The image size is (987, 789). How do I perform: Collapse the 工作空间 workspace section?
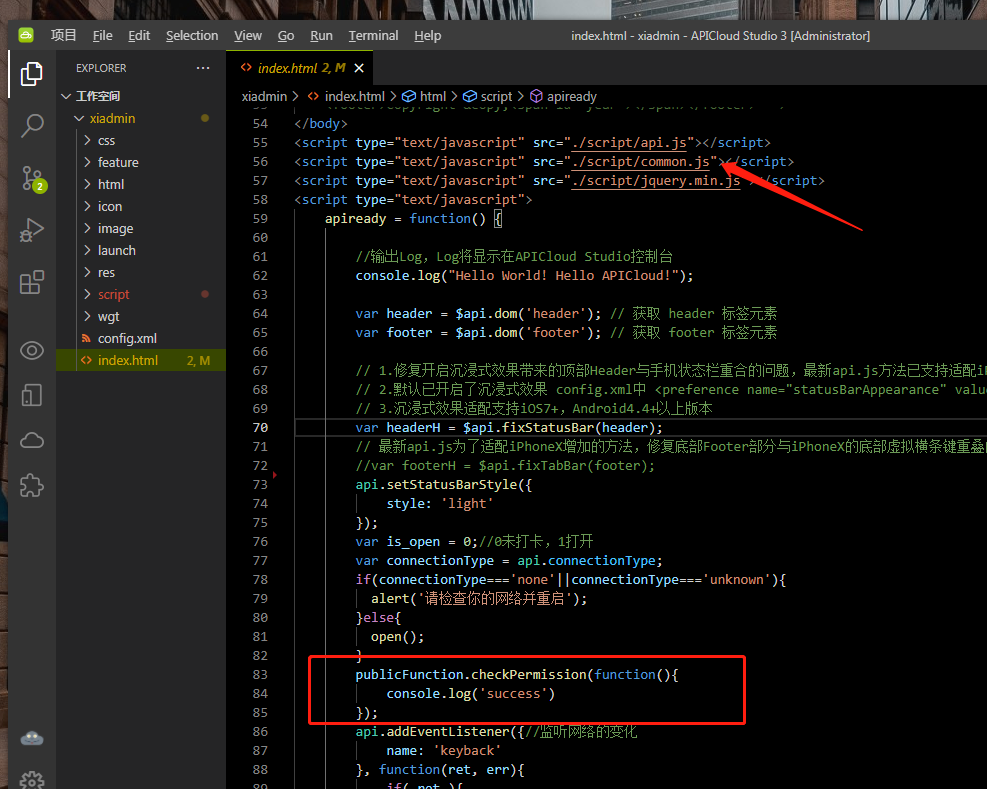pyautogui.click(x=97, y=96)
